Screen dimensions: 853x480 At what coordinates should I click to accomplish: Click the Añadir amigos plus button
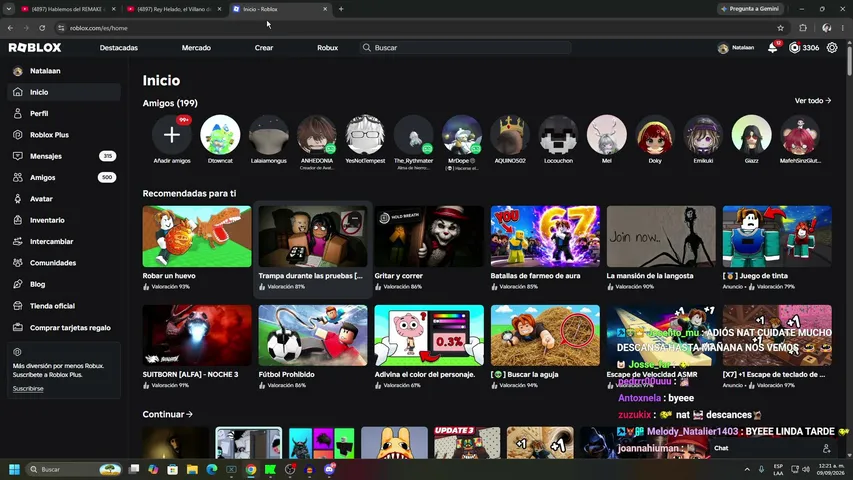coord(172,134)
